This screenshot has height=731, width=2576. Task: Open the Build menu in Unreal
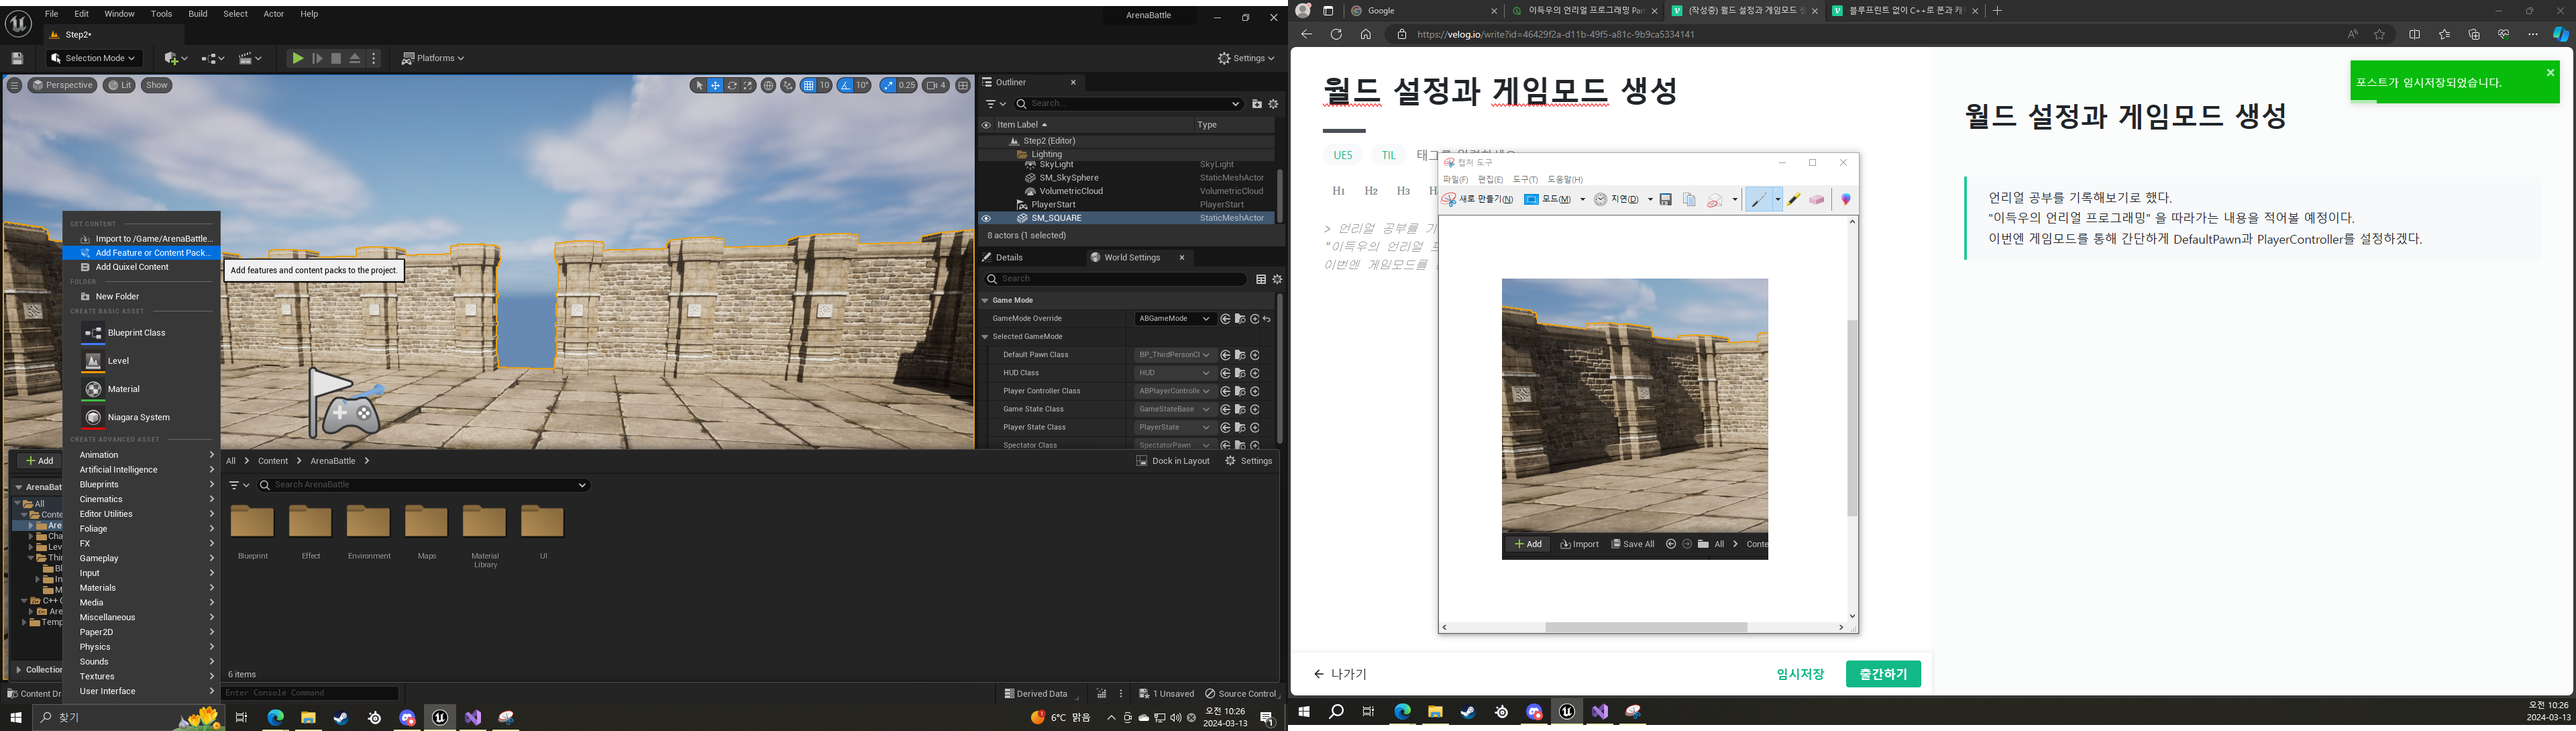tap(198, 14)
